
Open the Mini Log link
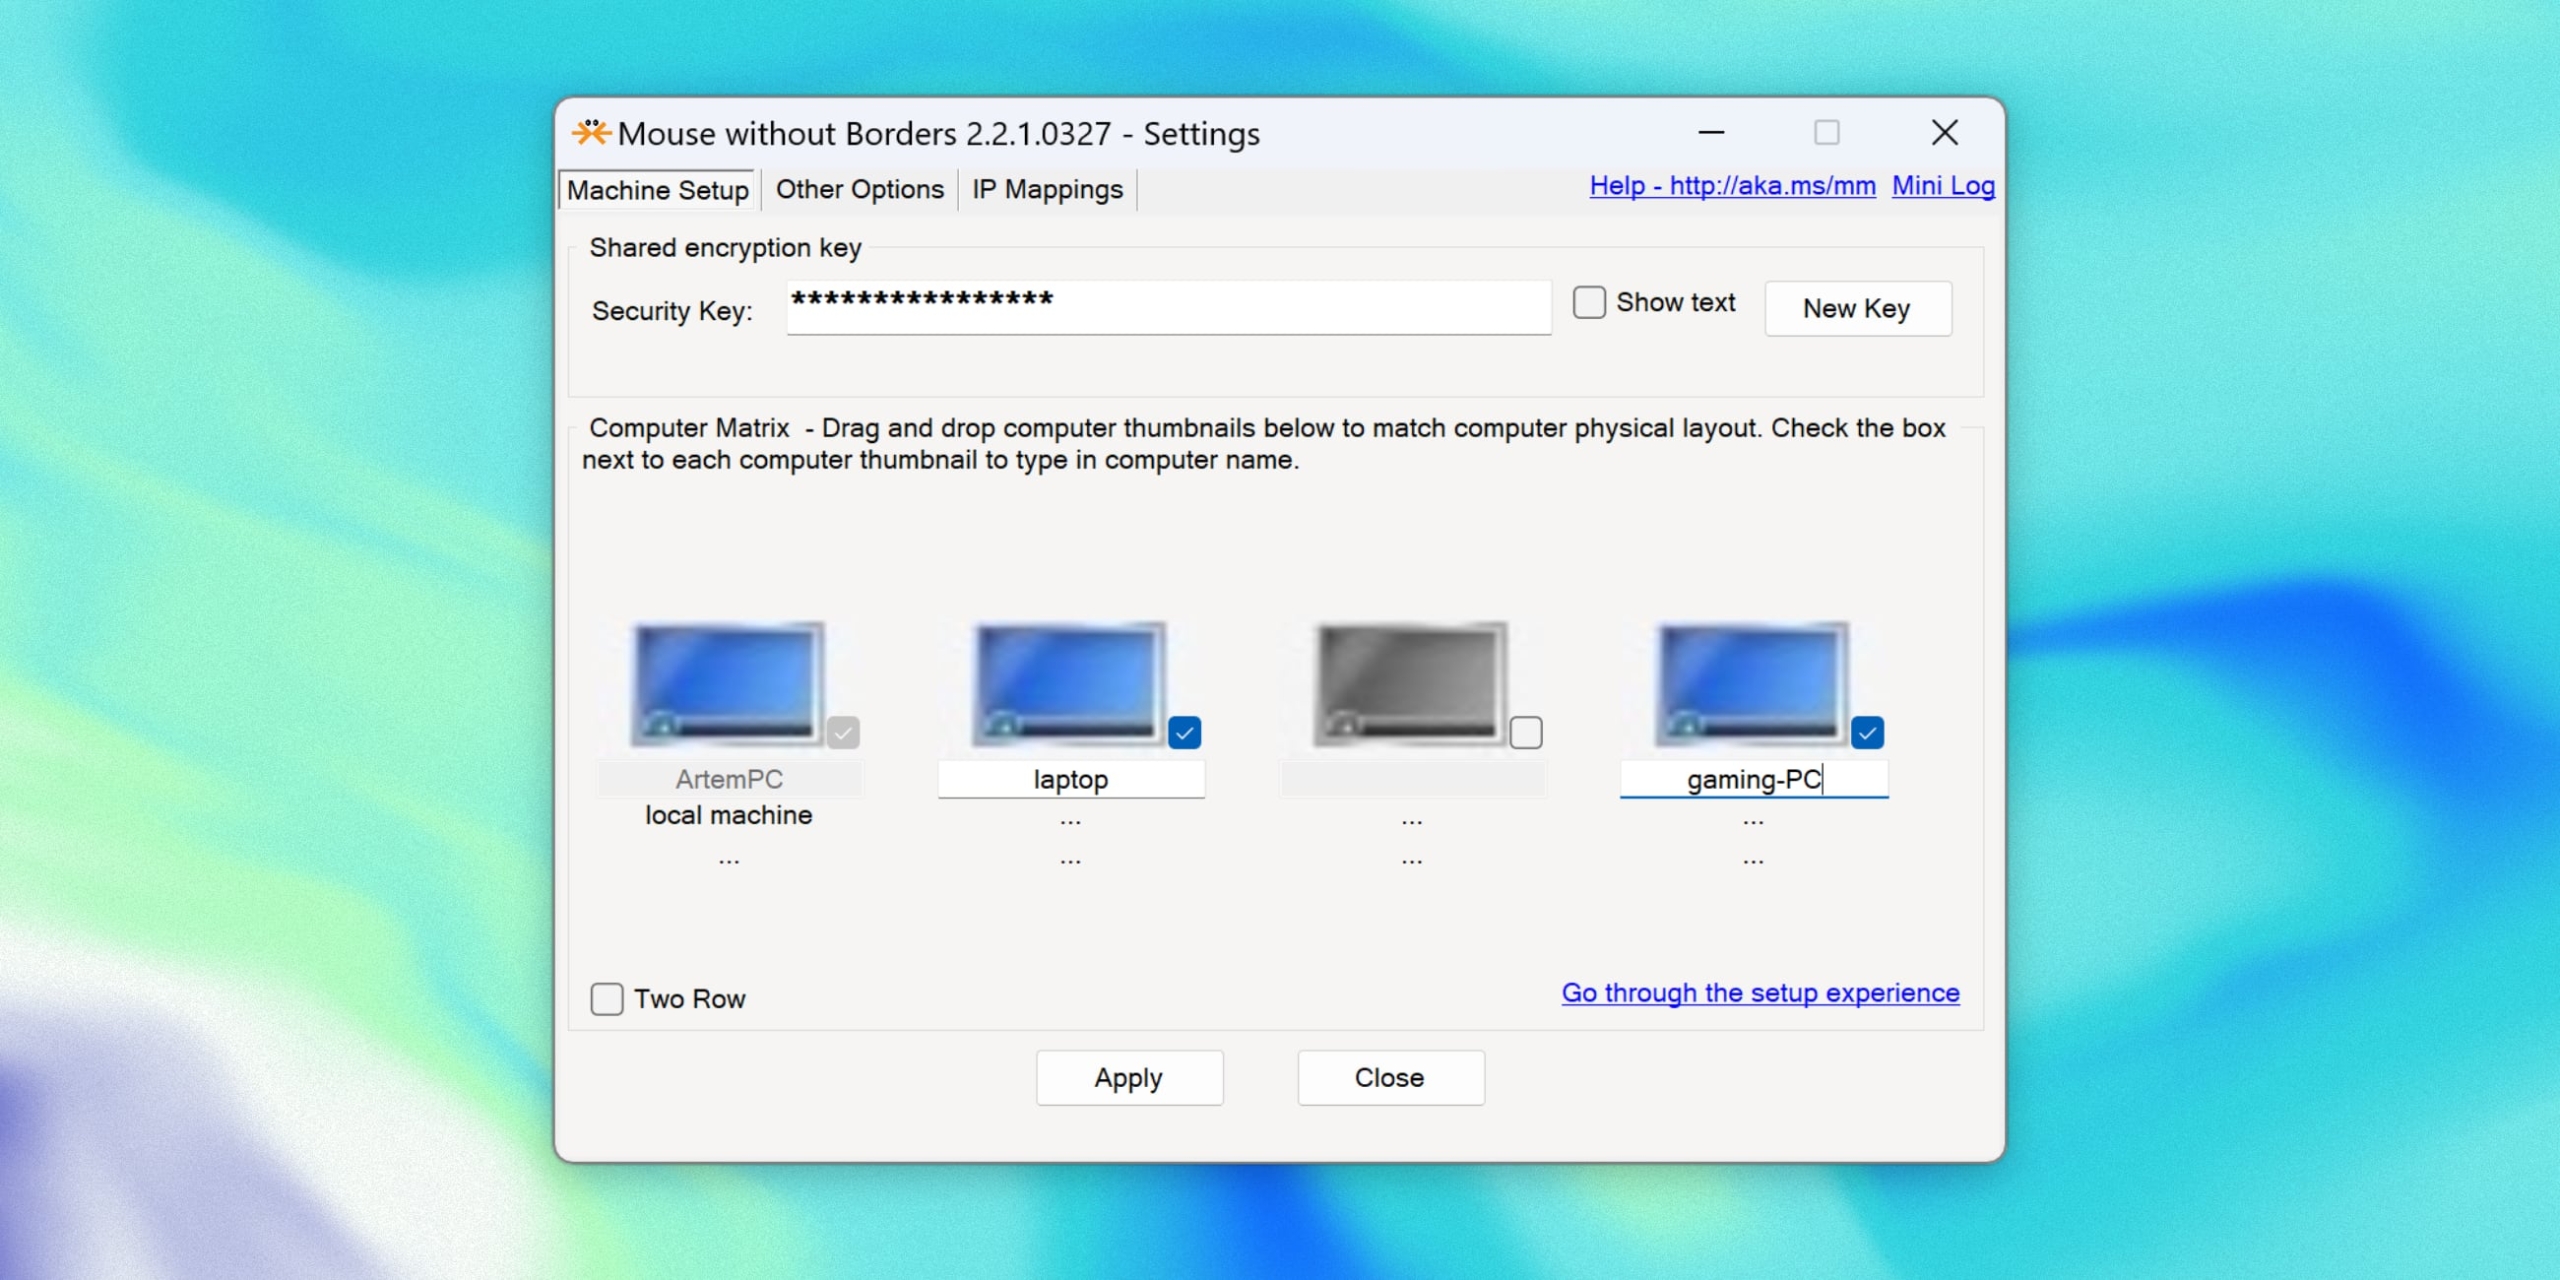[x=1943, y=186]
